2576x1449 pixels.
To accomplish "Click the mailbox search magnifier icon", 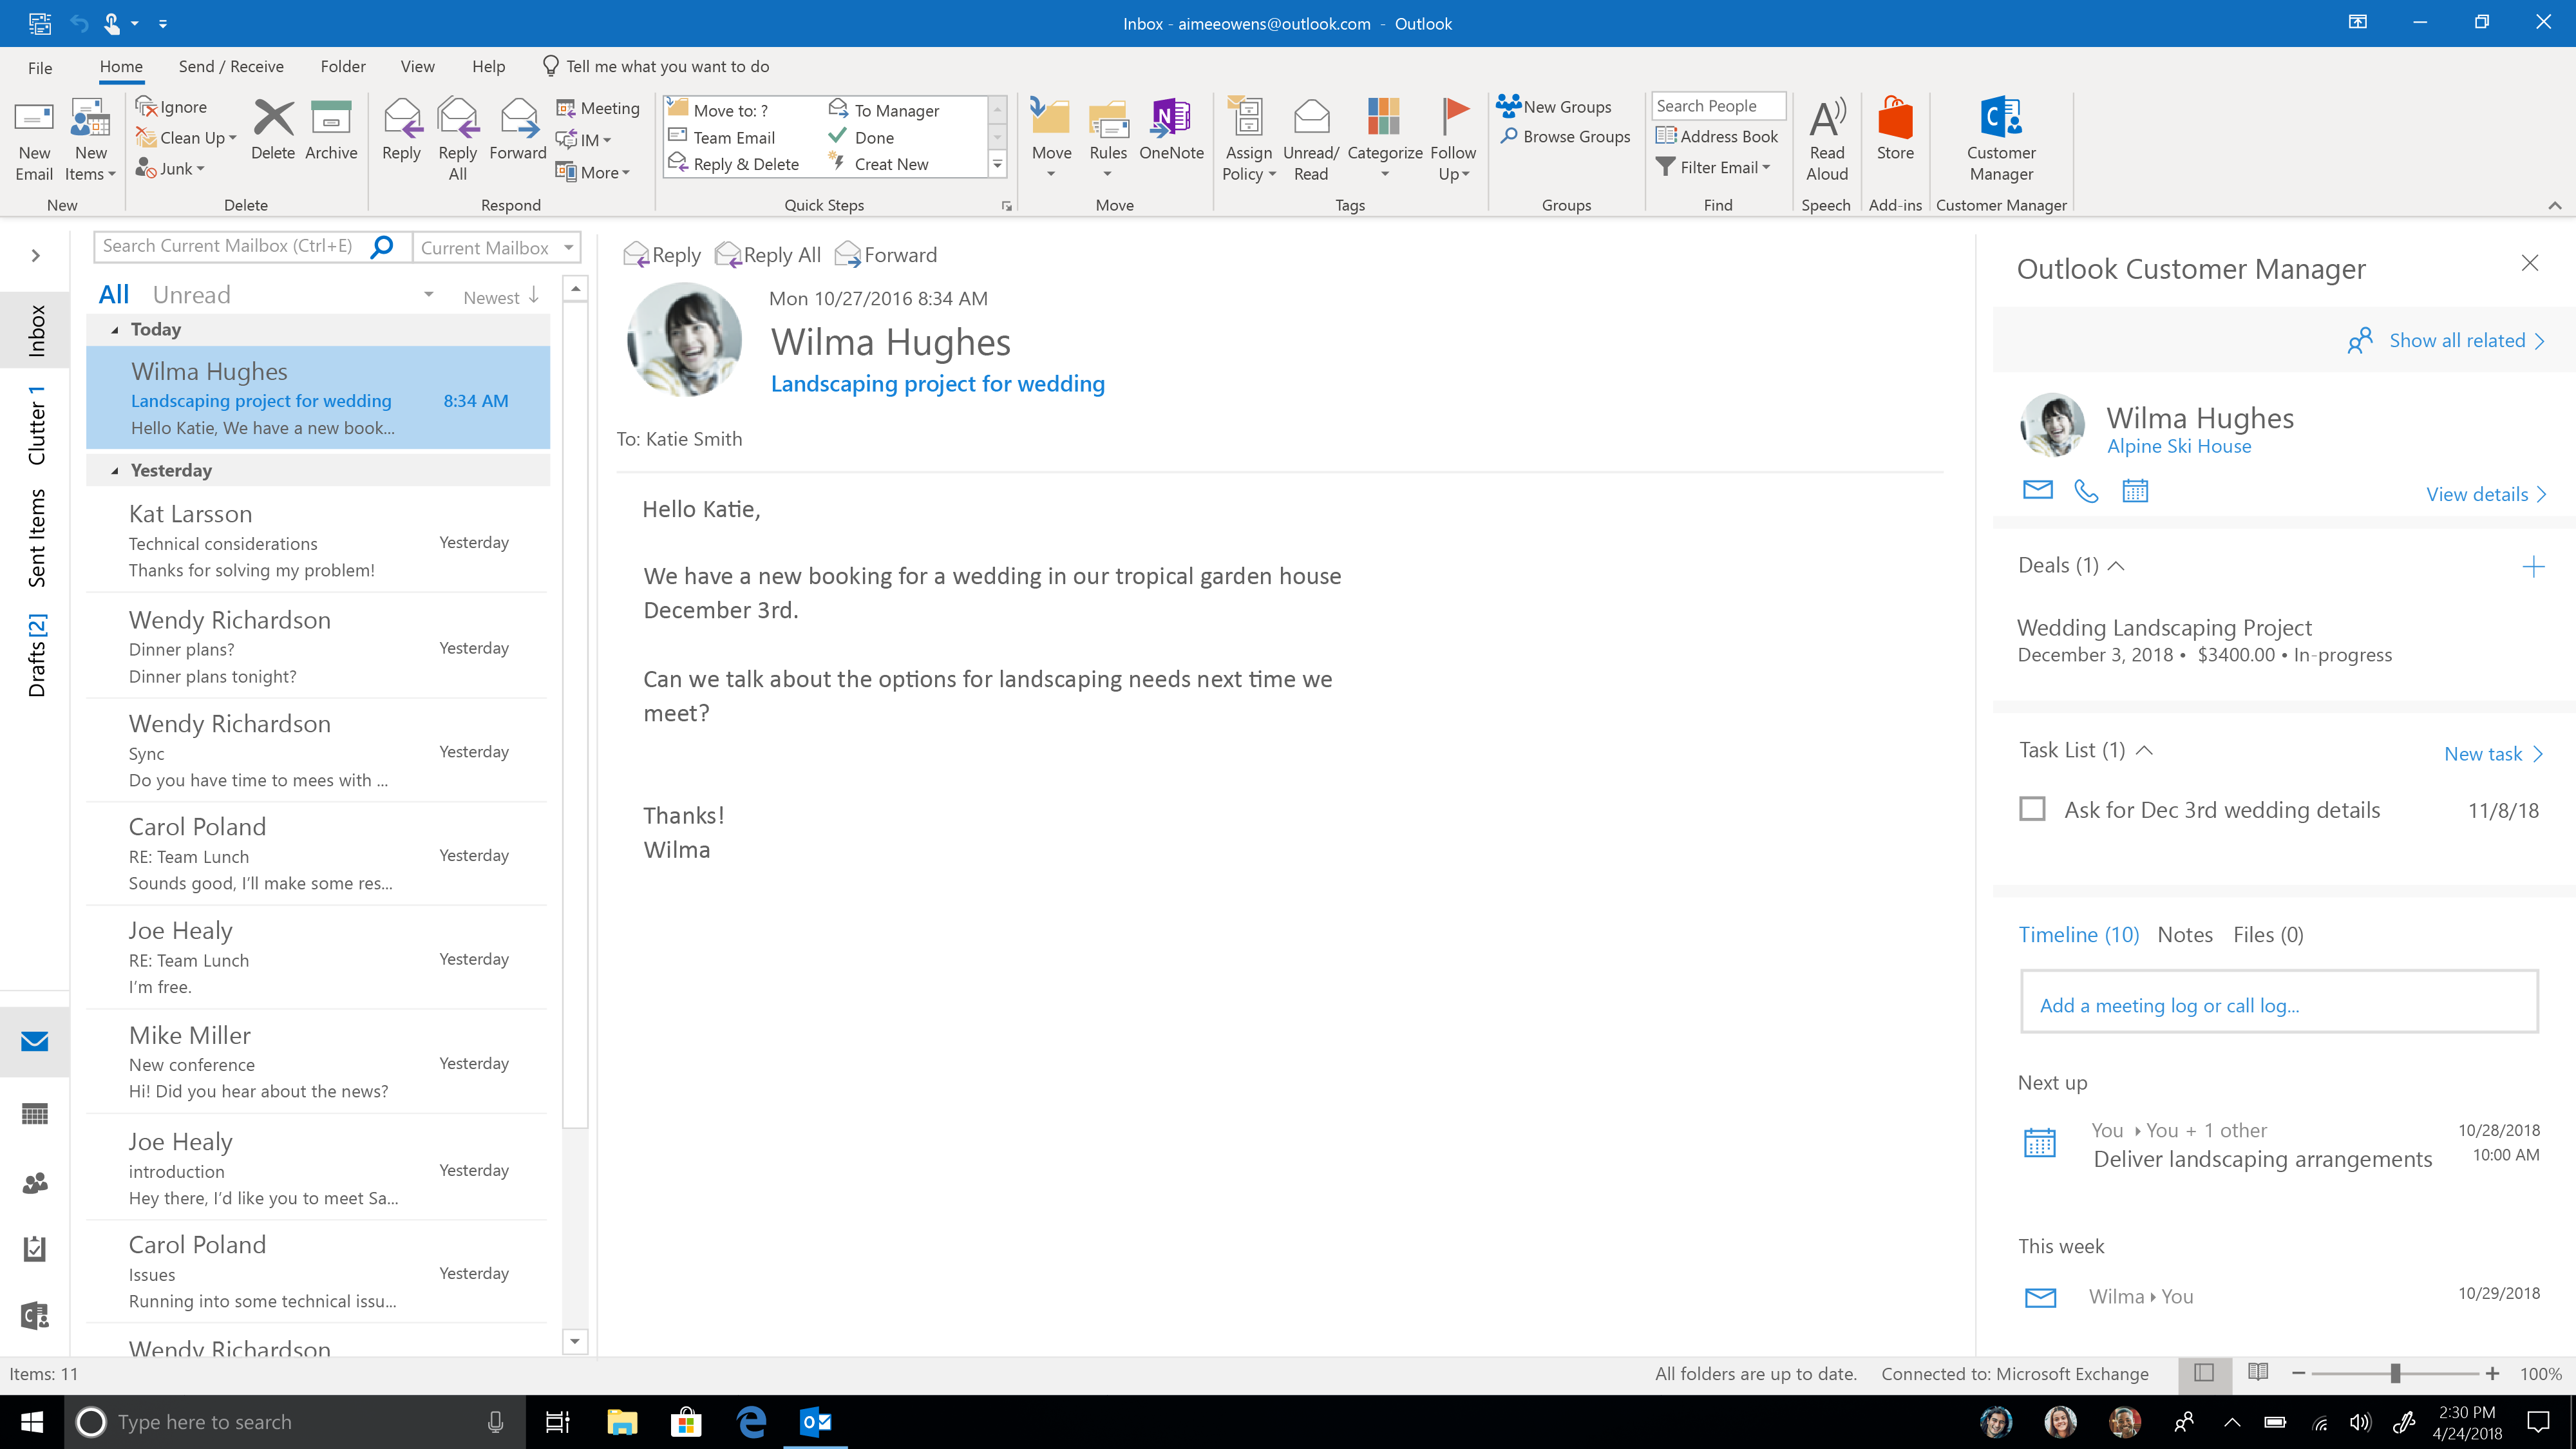I will point(381,246).
